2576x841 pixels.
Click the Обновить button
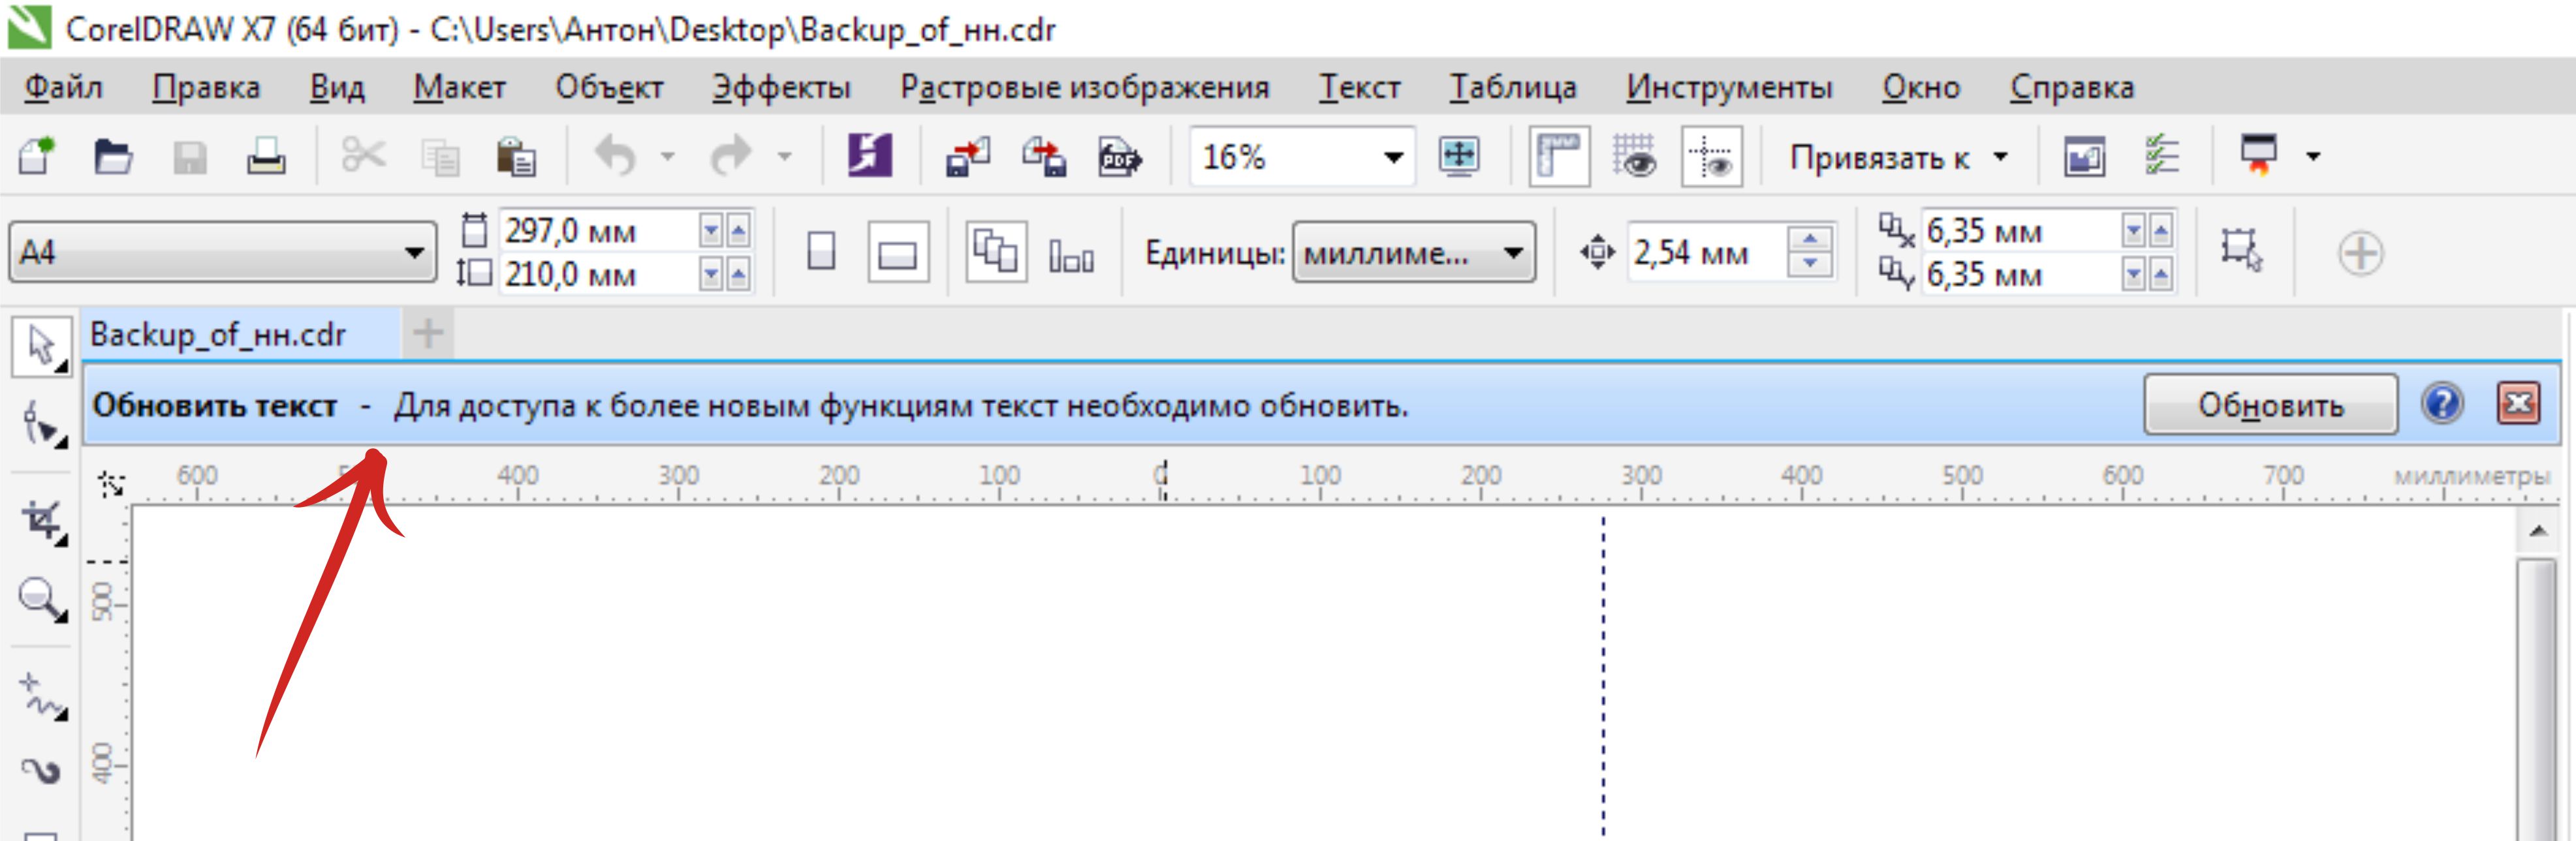click(x=2270, y=405)
